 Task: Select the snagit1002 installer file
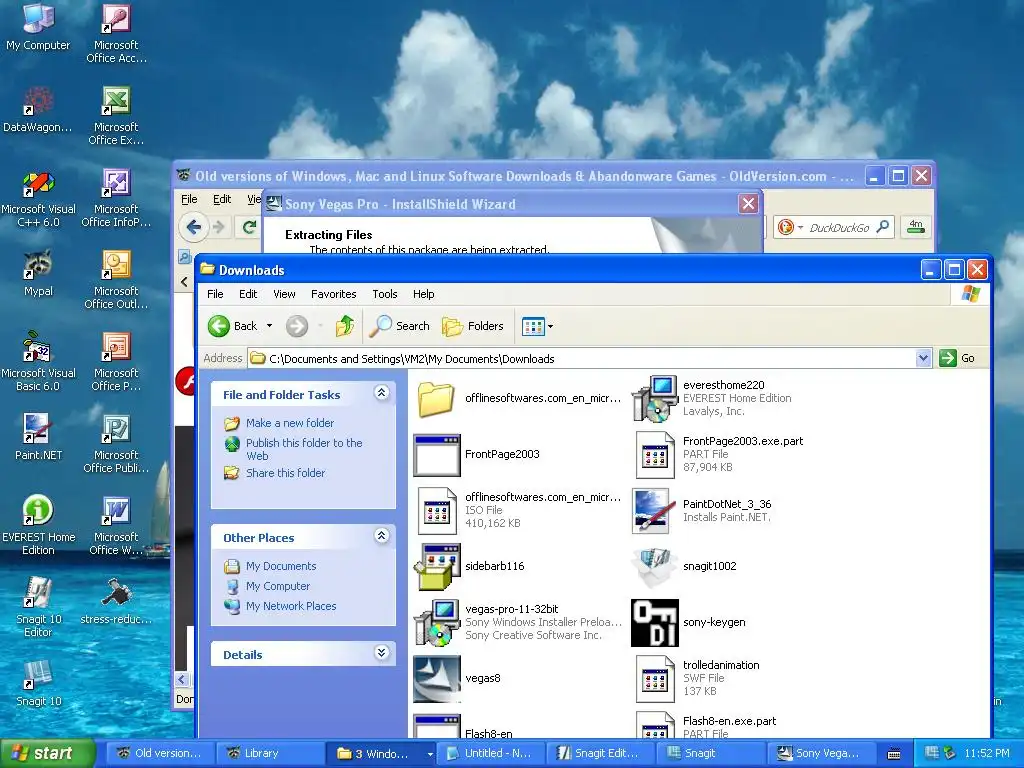coord(684,566)
